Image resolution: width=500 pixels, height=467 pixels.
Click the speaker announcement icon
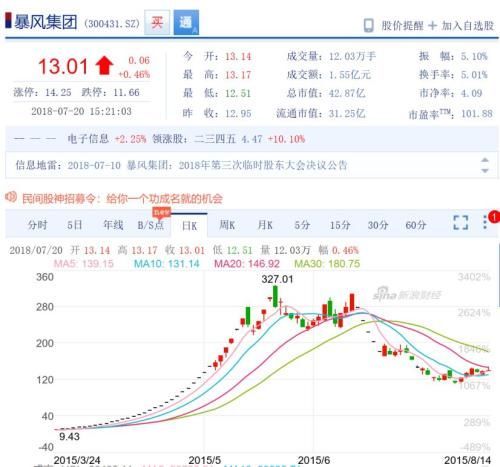pos(11,197)
